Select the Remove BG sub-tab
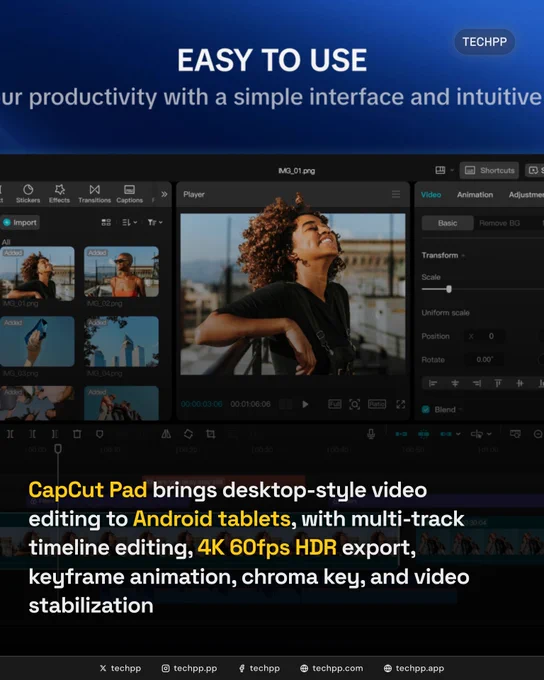This screenshot has height=680, width=544. [x=499, y=223]
